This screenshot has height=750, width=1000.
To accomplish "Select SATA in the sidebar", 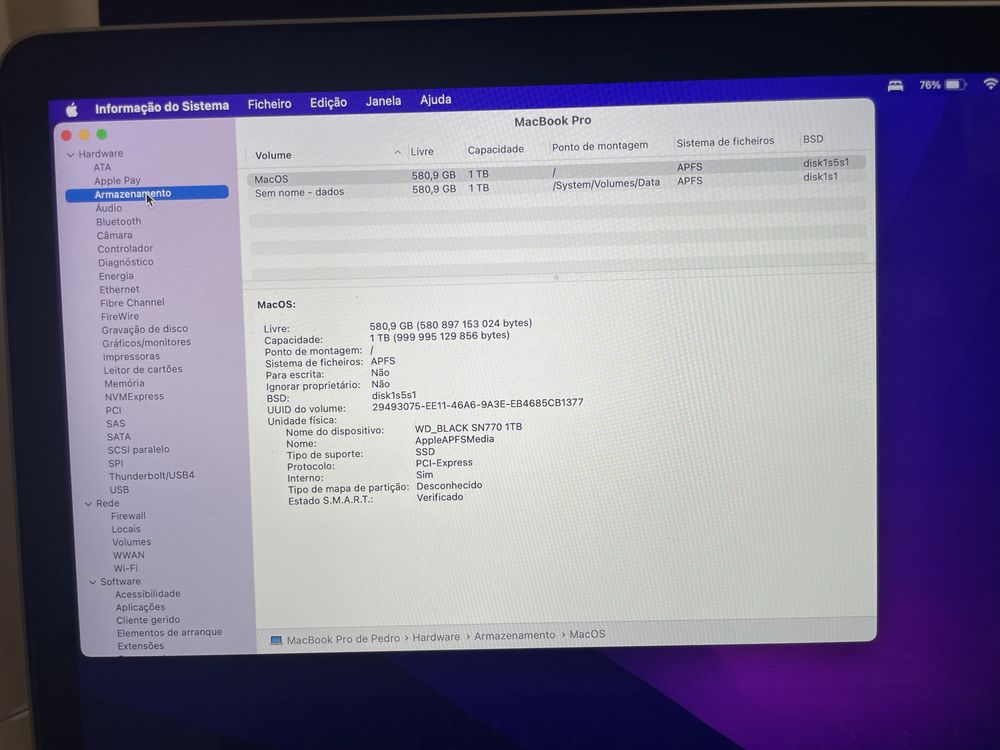I will click(x=119, y=437).
